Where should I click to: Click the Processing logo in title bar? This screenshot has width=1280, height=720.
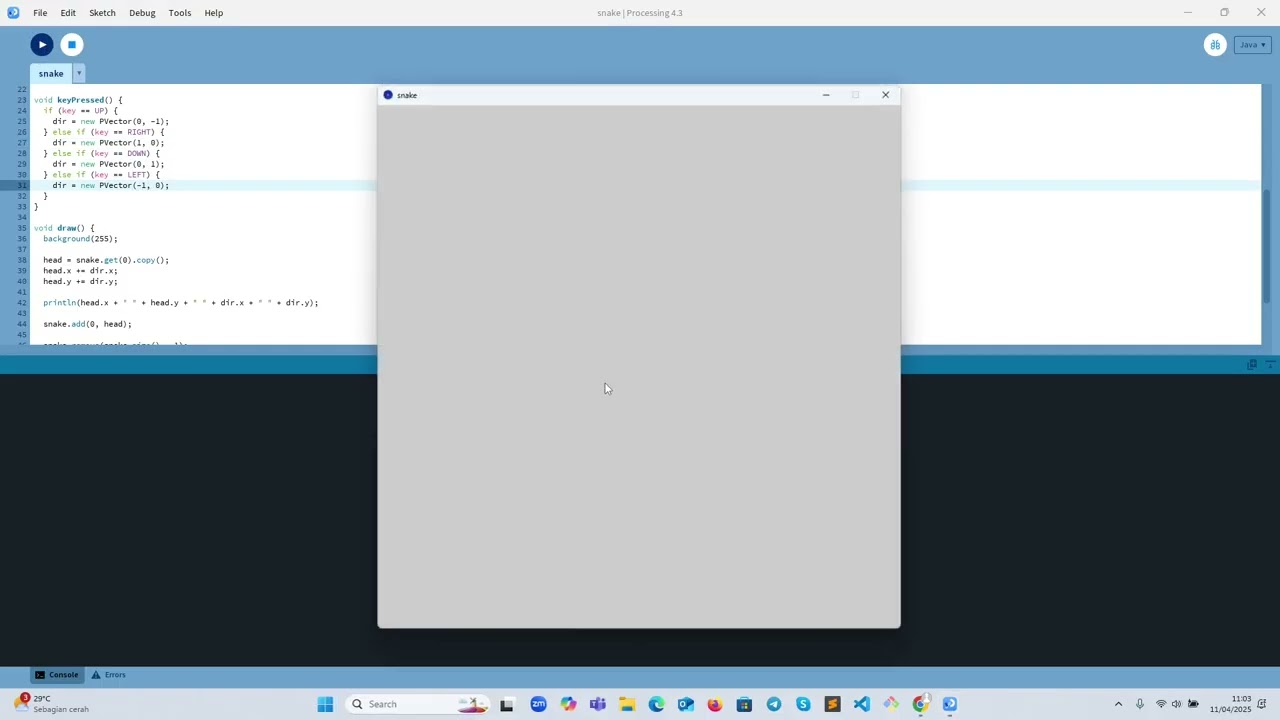pyautogui.click(x=13, y=13)
